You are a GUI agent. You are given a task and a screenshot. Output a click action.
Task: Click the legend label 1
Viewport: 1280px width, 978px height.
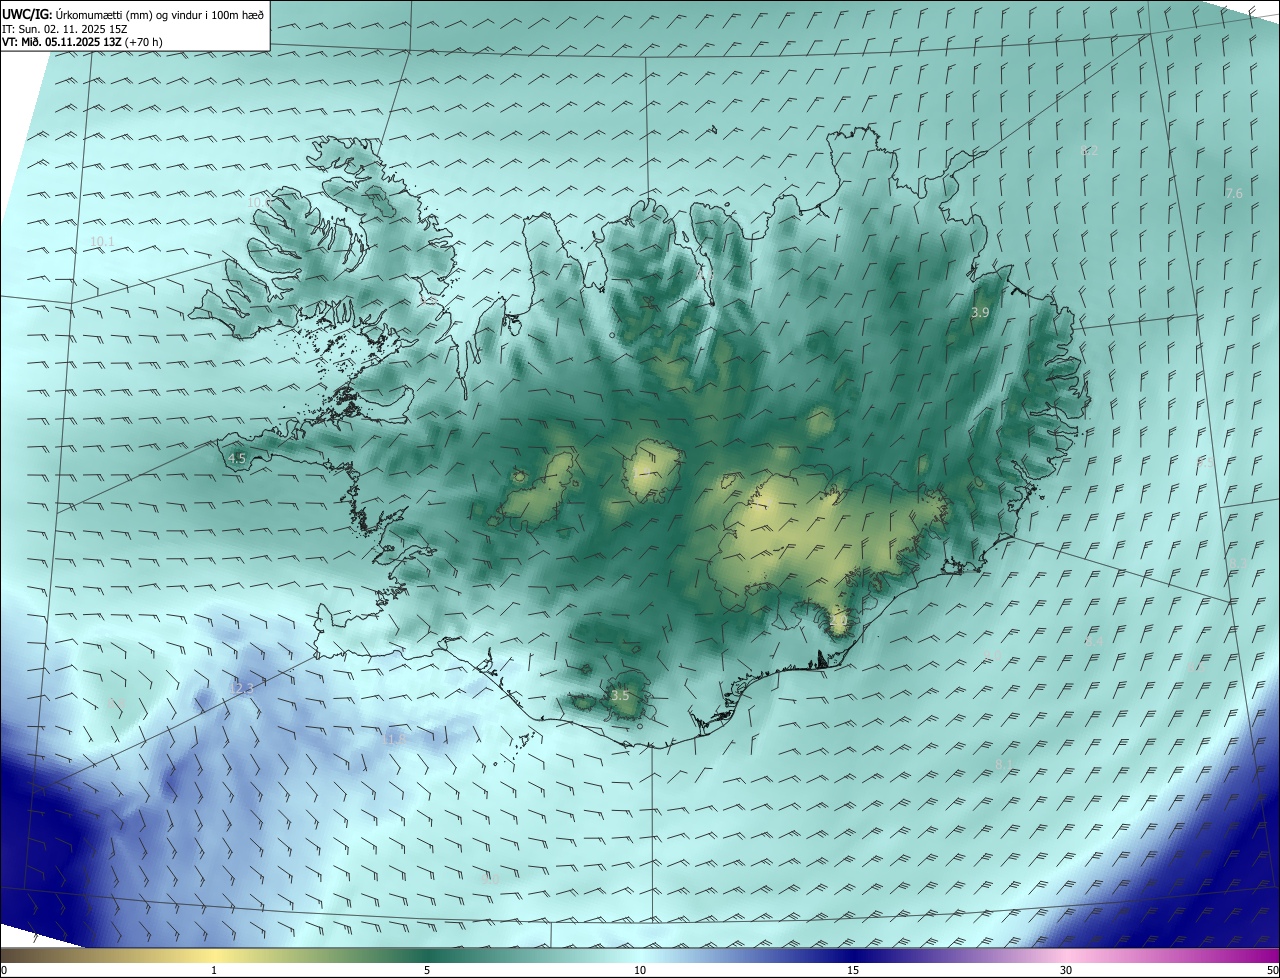click(x=214, y=970)
